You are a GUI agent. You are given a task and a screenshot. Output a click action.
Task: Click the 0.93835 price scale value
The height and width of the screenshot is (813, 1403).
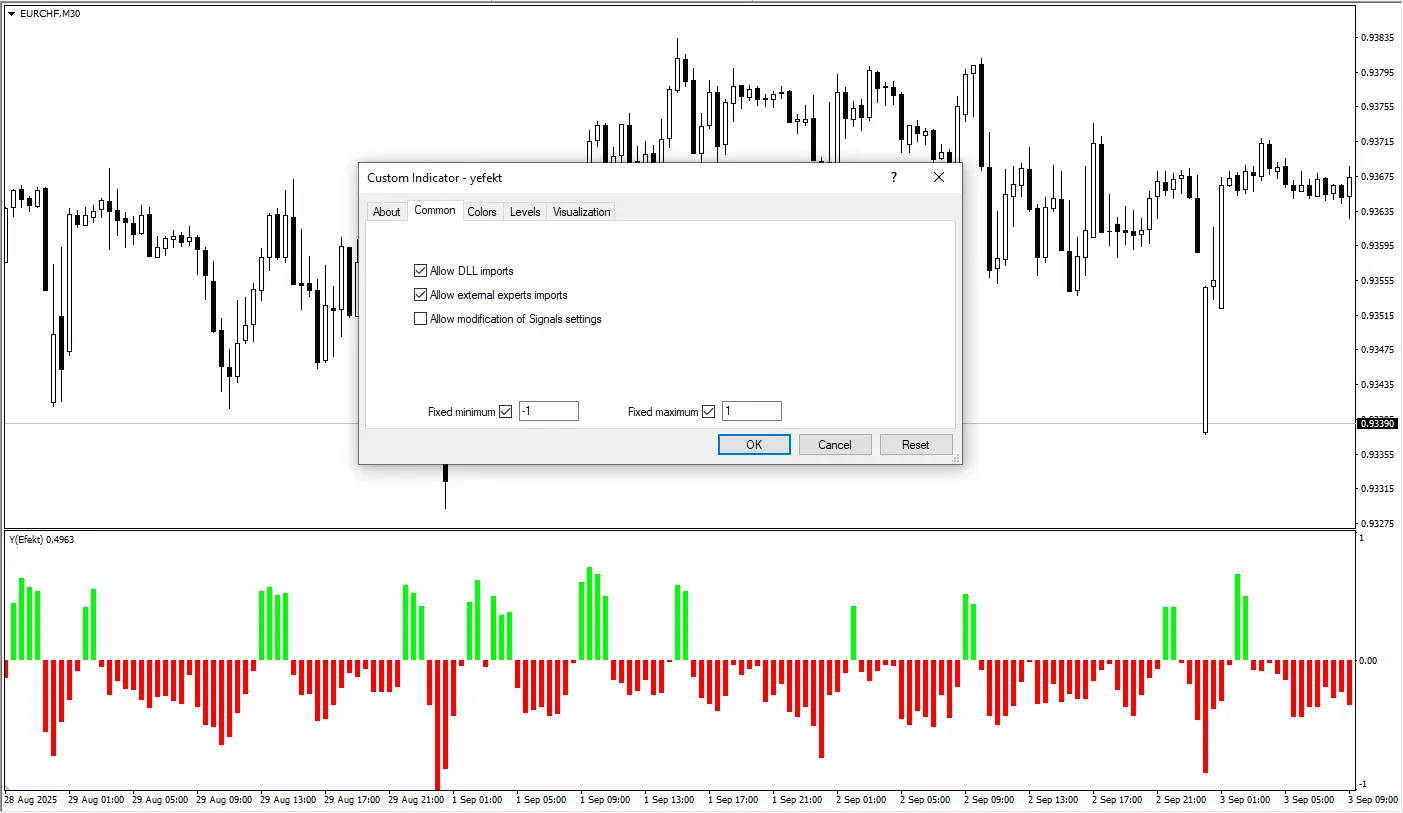pyautogui.click(x=1378, y=38)
